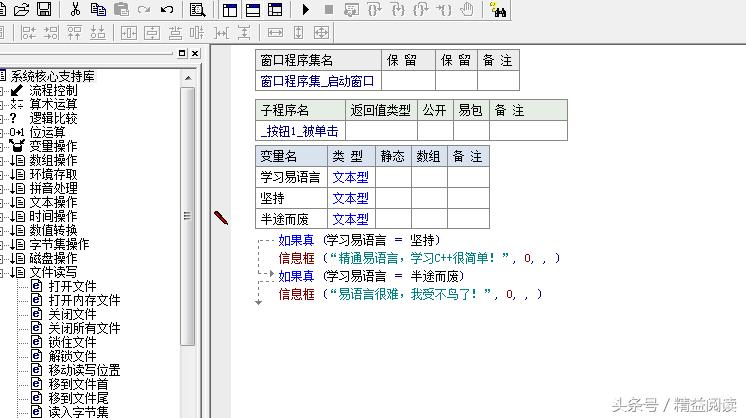Close the support library panel
The height and width of the screenshot is (418, 746).
tap(195, 53)
